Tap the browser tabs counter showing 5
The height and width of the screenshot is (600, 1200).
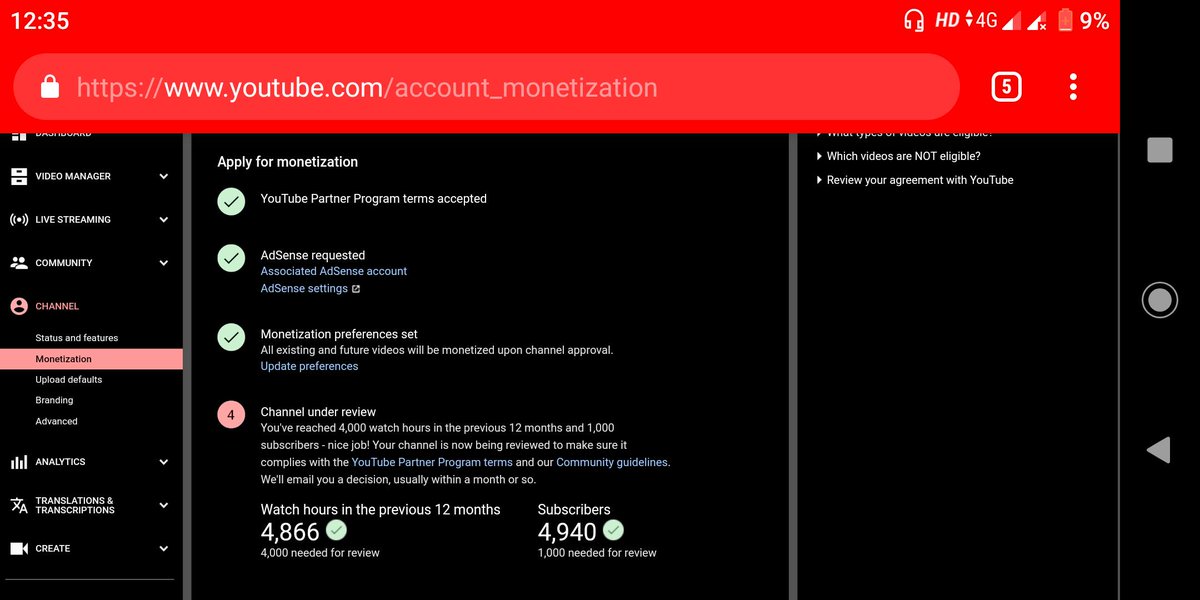(1006, 87)
